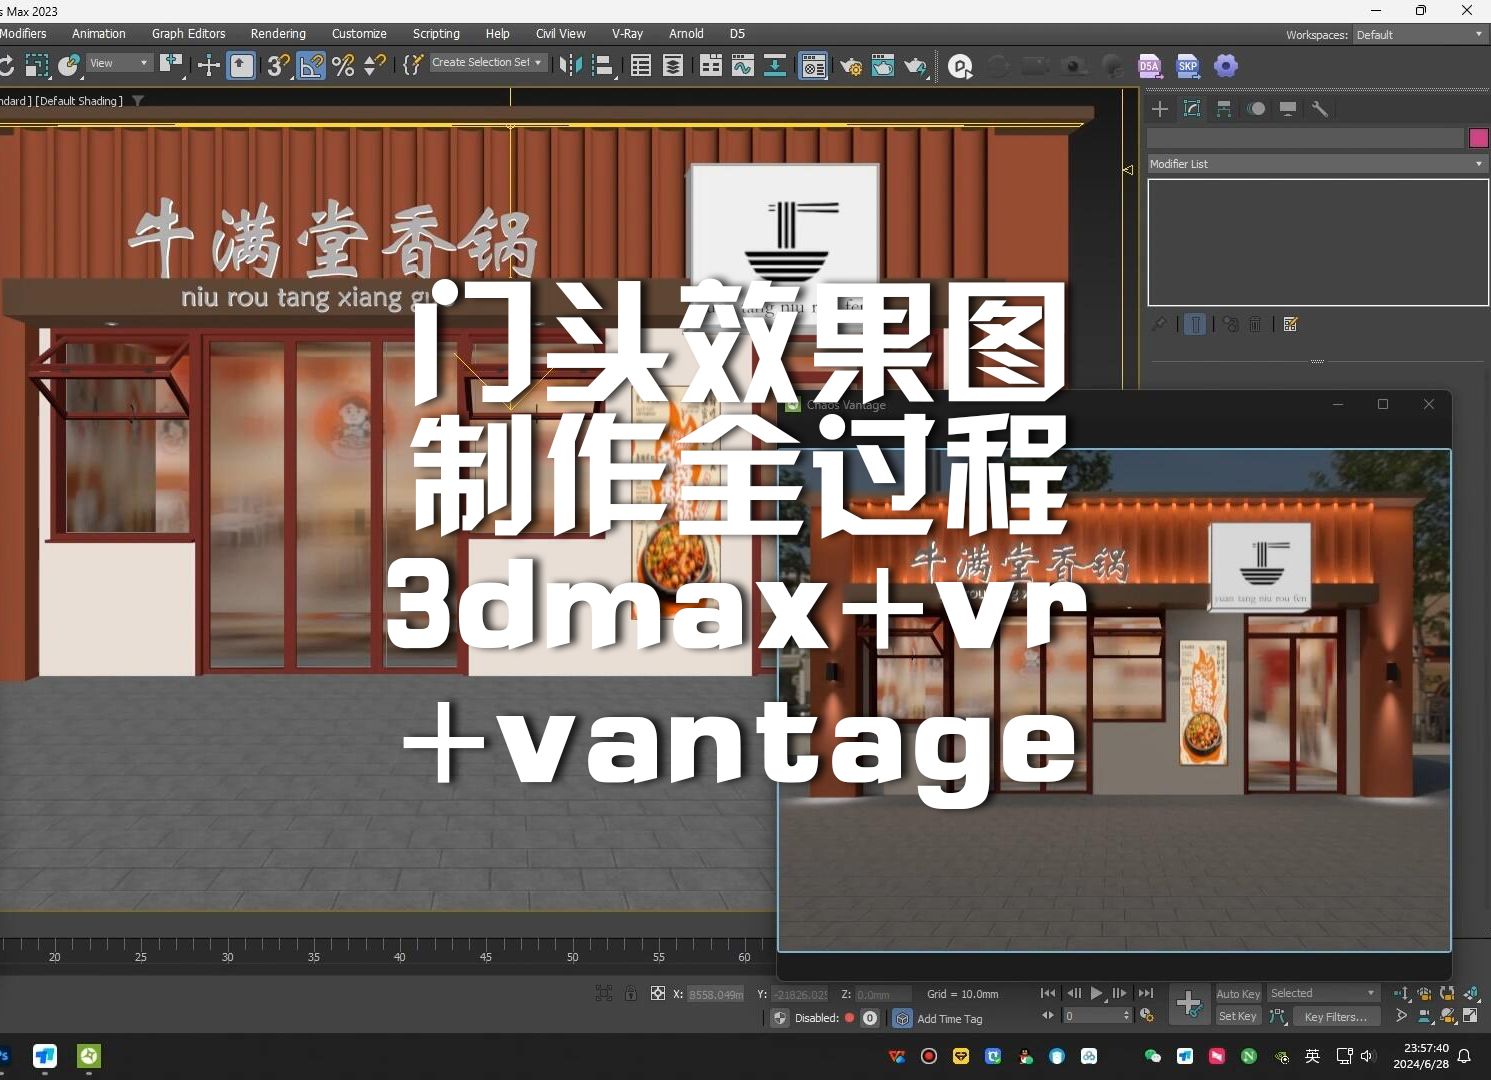Open the Layer Explorer icon
The height and width of the screenshot is (1080, 1491).
pyautogui.click(x=673, y=66)
